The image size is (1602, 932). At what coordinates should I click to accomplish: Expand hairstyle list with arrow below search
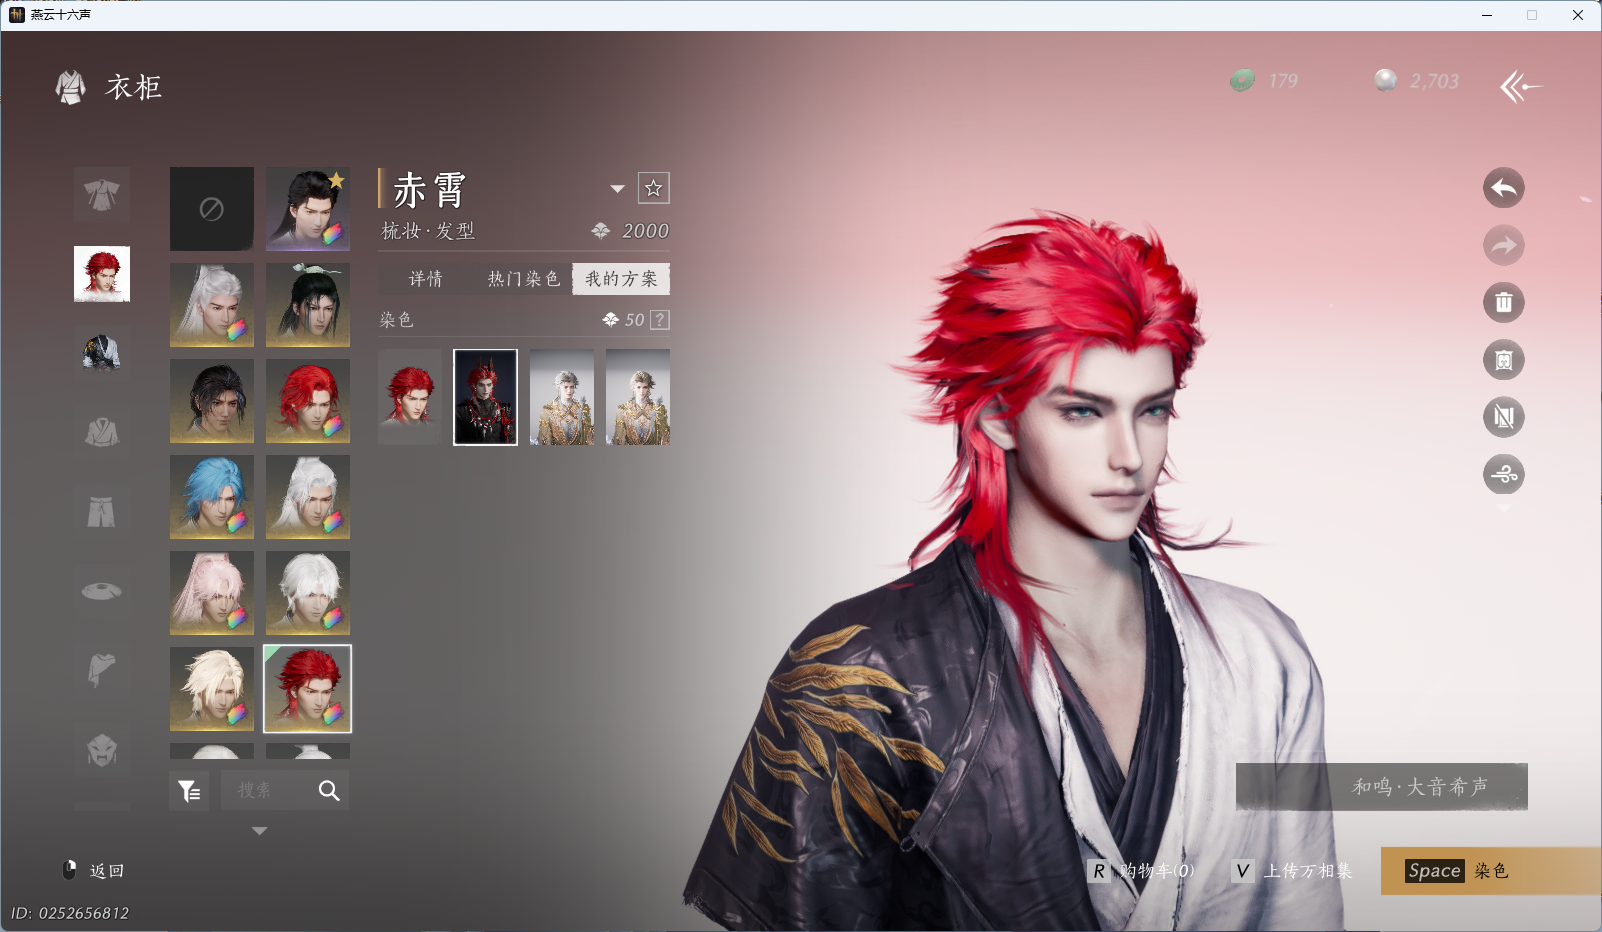pyautogui.click(x=259, y=831)
